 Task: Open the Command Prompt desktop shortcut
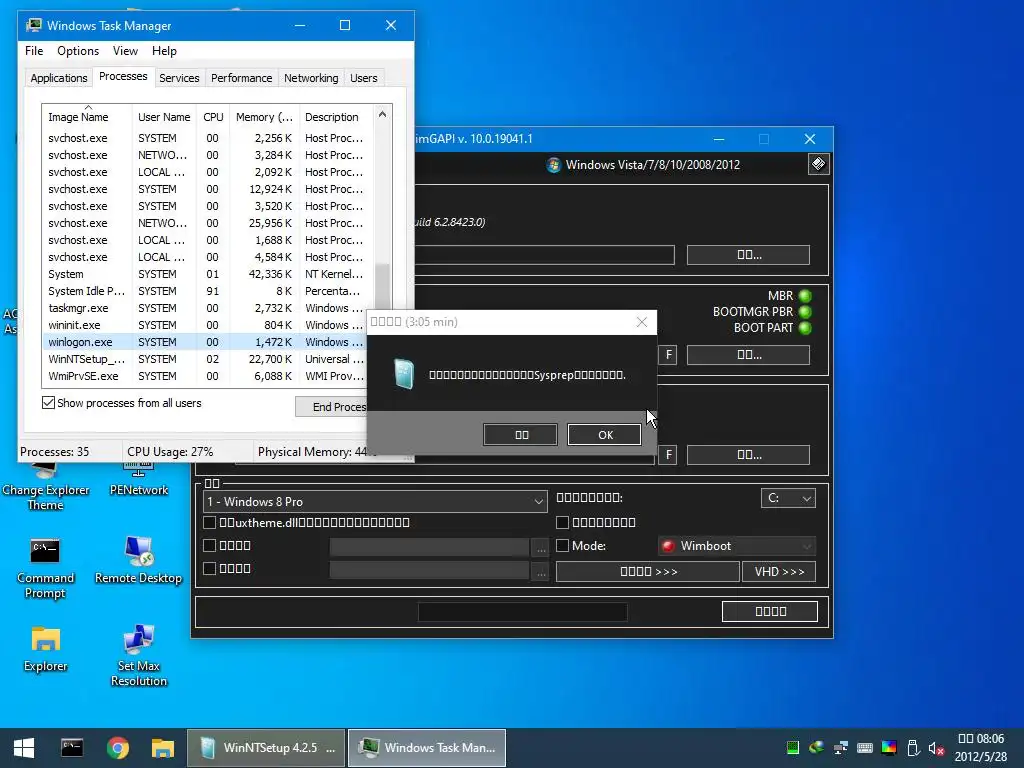[x=45, y=568]
